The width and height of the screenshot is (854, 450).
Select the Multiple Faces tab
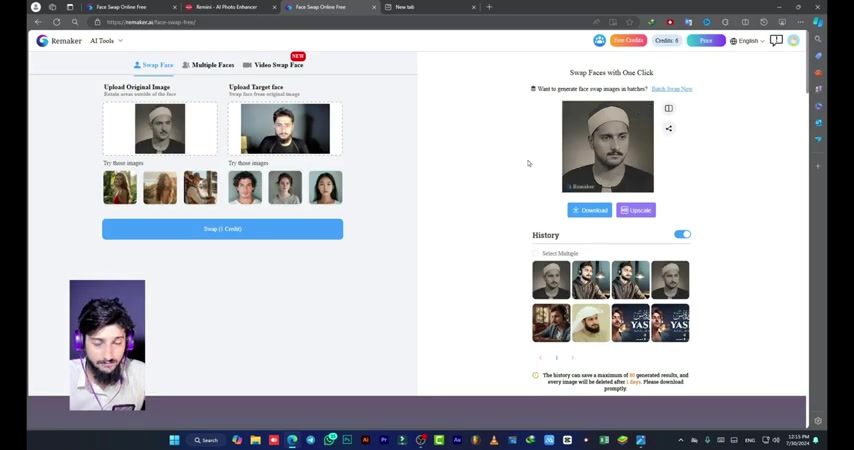tap(208, 65)
